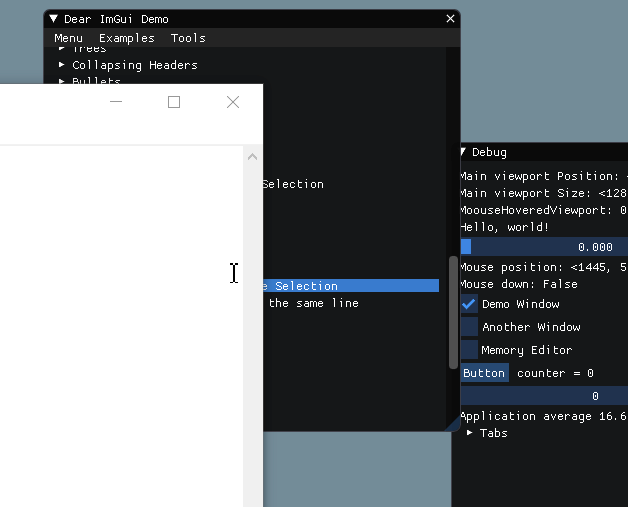Click the 'Hello, world!' text in Debug

504,227
